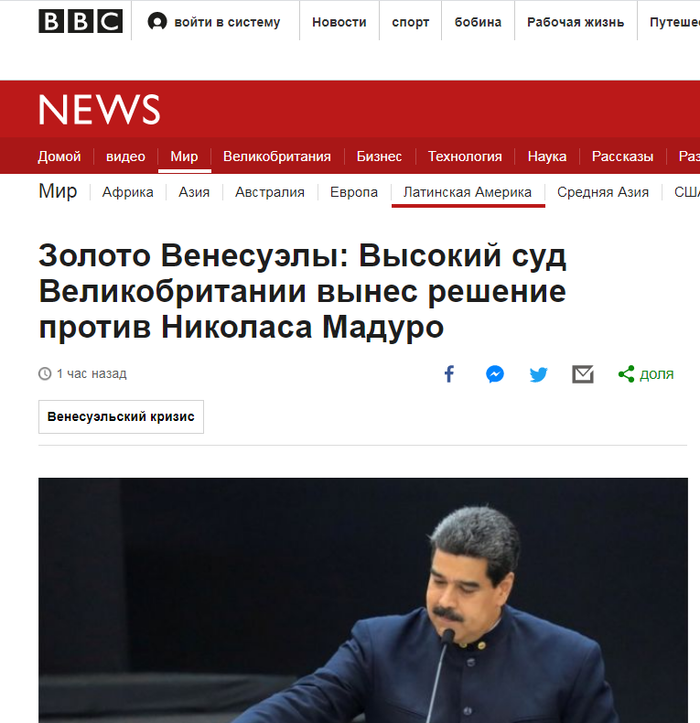This screenshot has height=723, width=700.
Task: Click войти в систему sign-in link
Action: click(227, 22)
